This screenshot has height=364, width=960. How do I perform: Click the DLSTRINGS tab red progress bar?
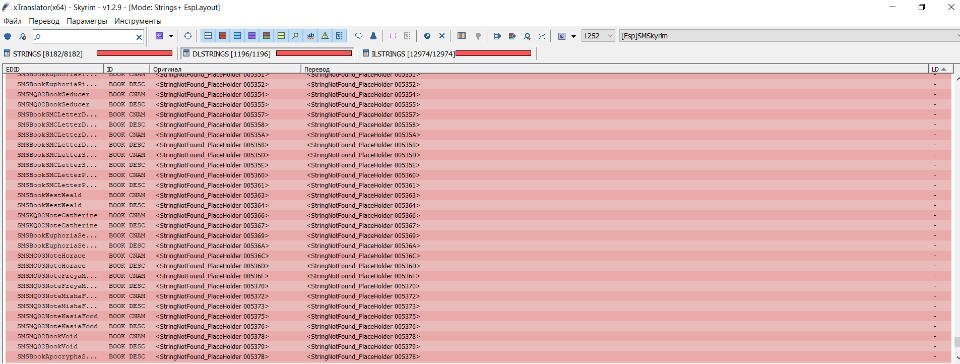point(314,54)
